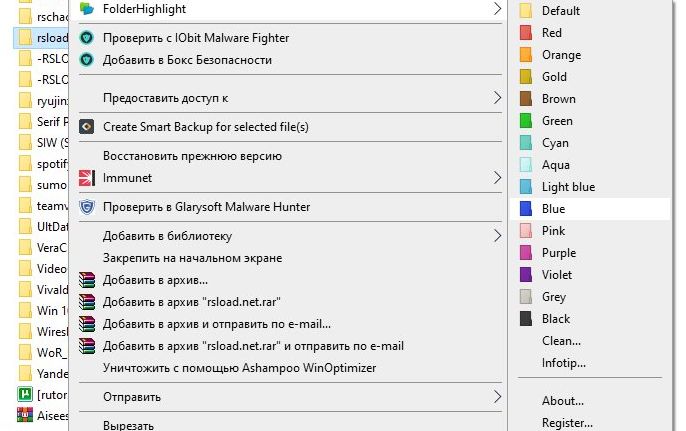Click the rsload folder icon
This screenshot has width=686, height=431.
(25, 38)
